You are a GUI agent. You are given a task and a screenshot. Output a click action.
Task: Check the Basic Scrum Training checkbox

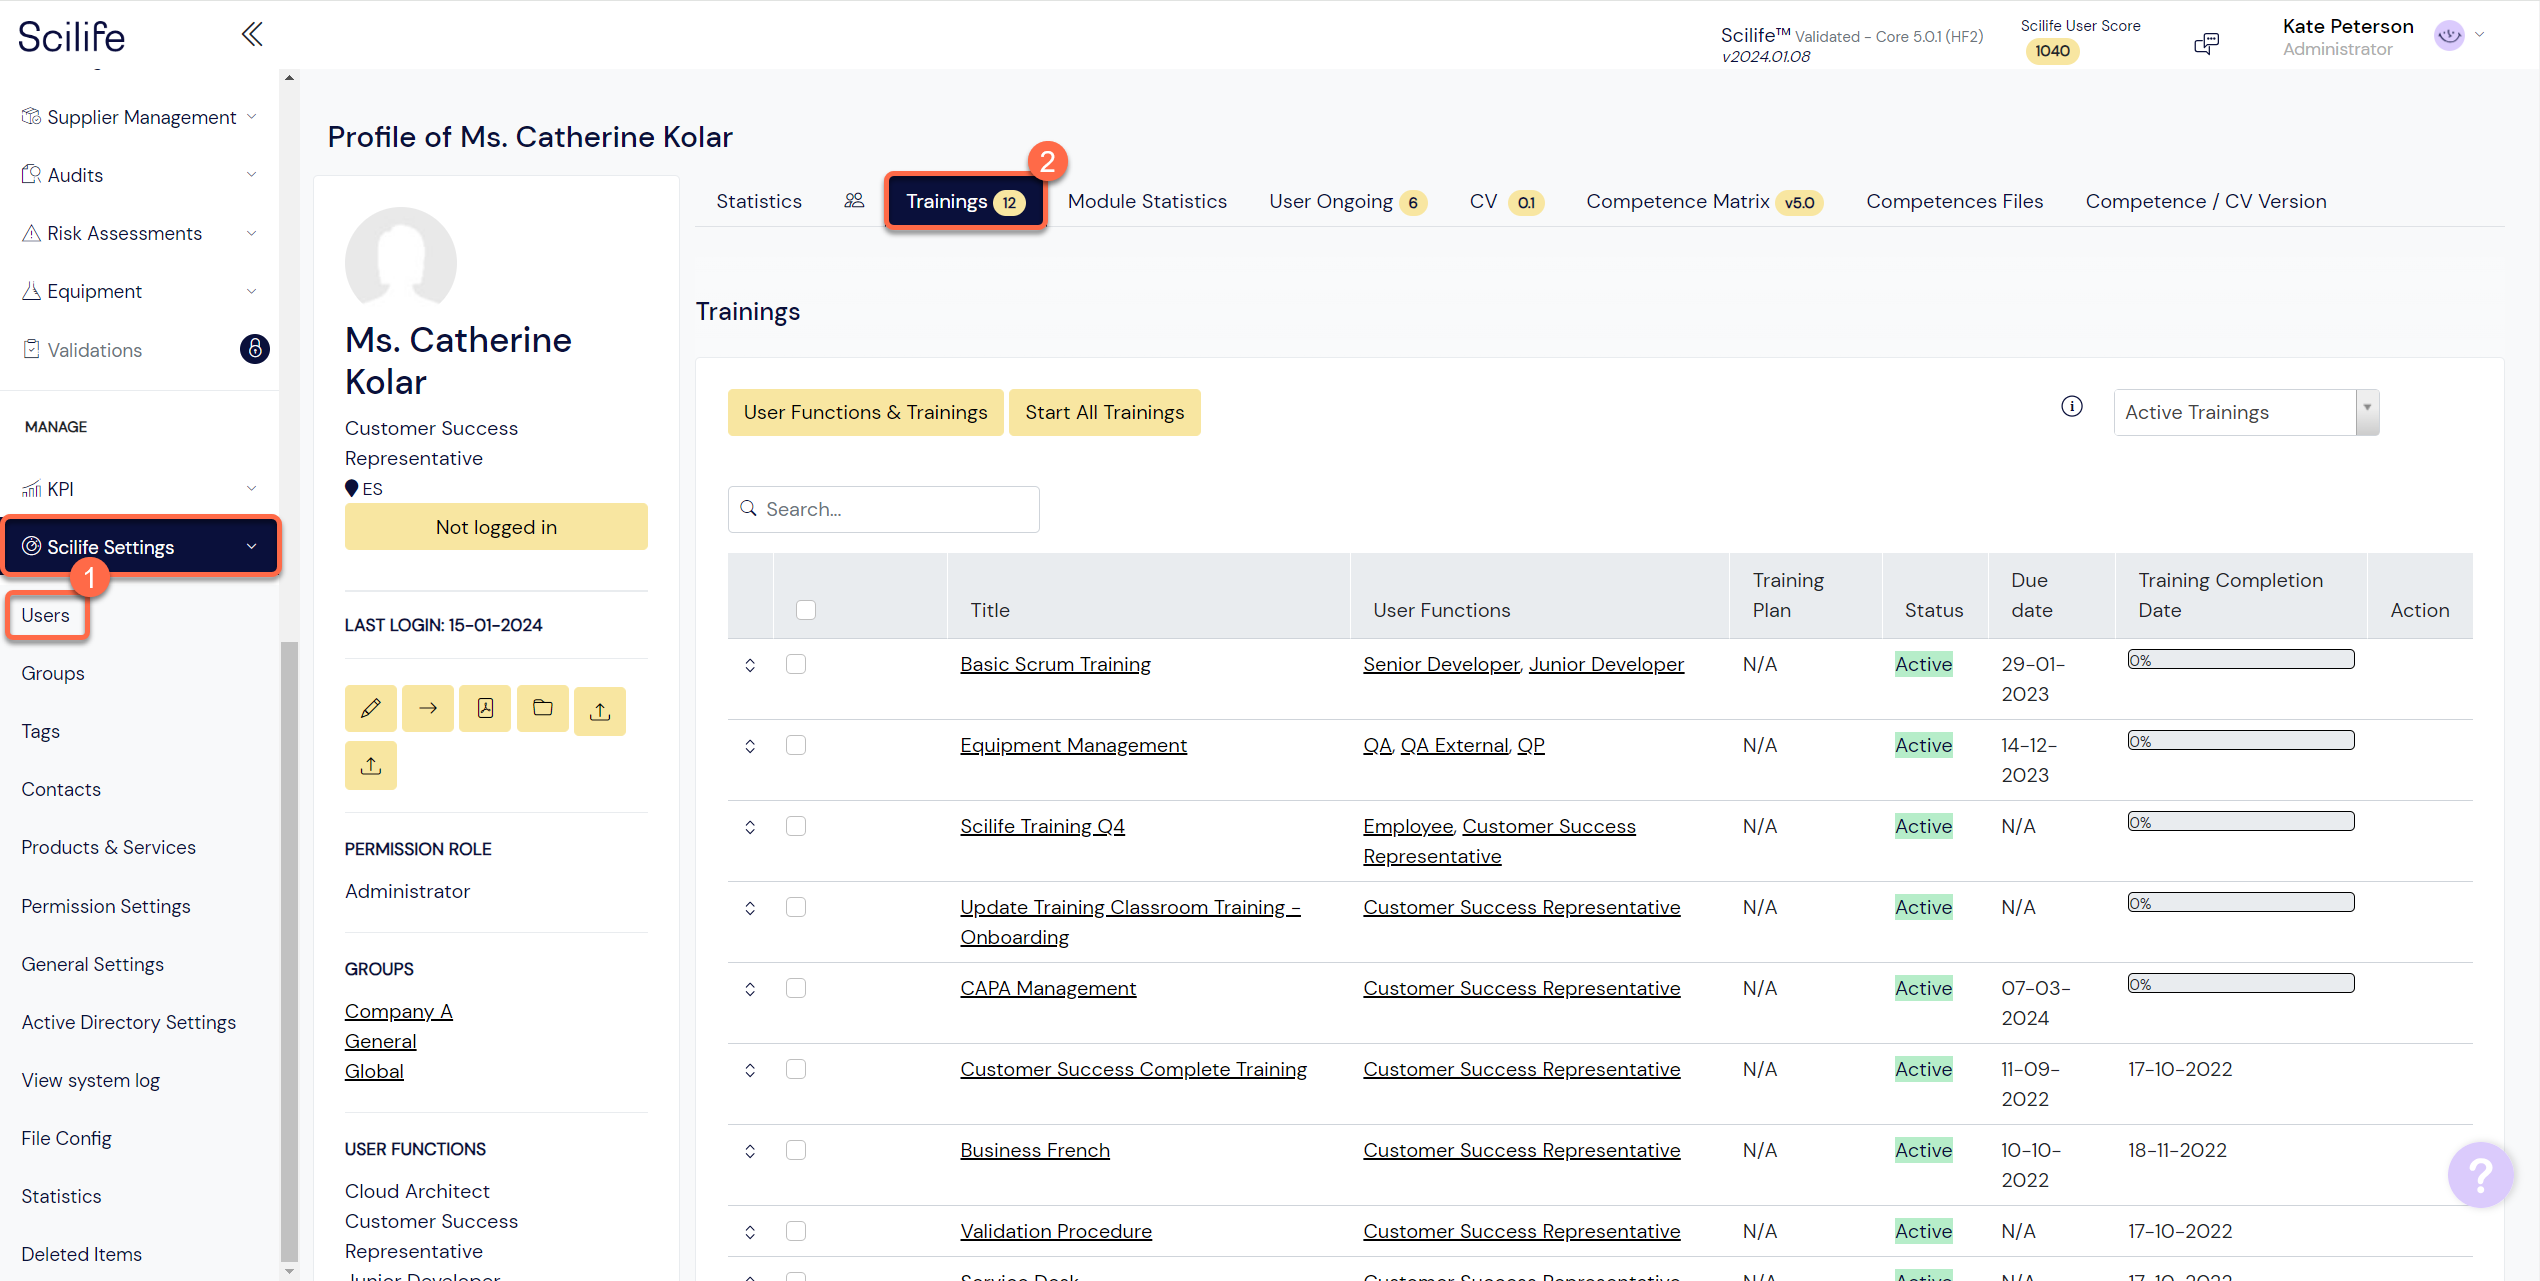point(796,664)
